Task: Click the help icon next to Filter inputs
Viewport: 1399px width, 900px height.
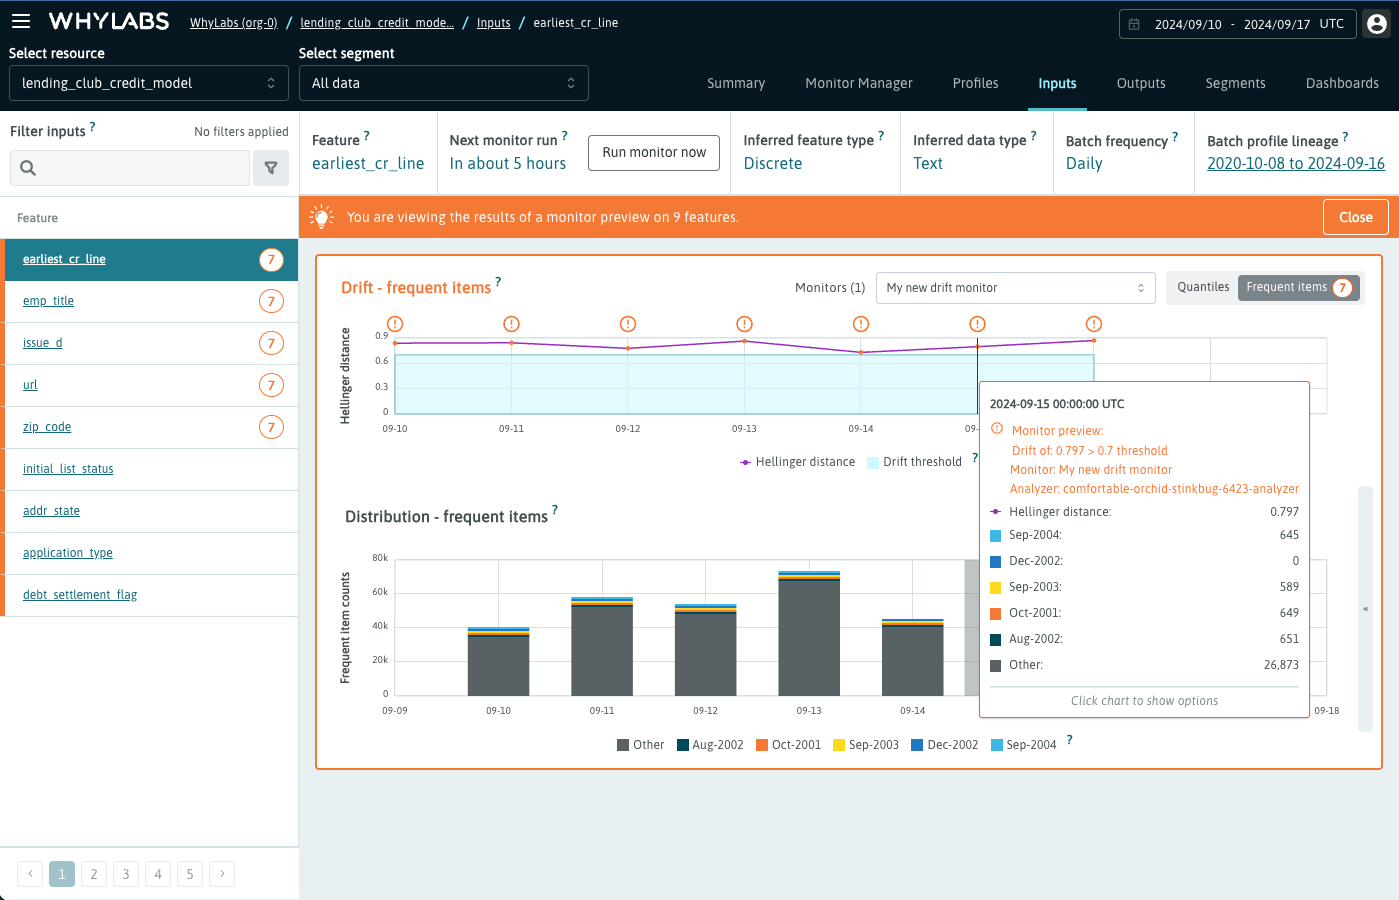Action: 93,127
